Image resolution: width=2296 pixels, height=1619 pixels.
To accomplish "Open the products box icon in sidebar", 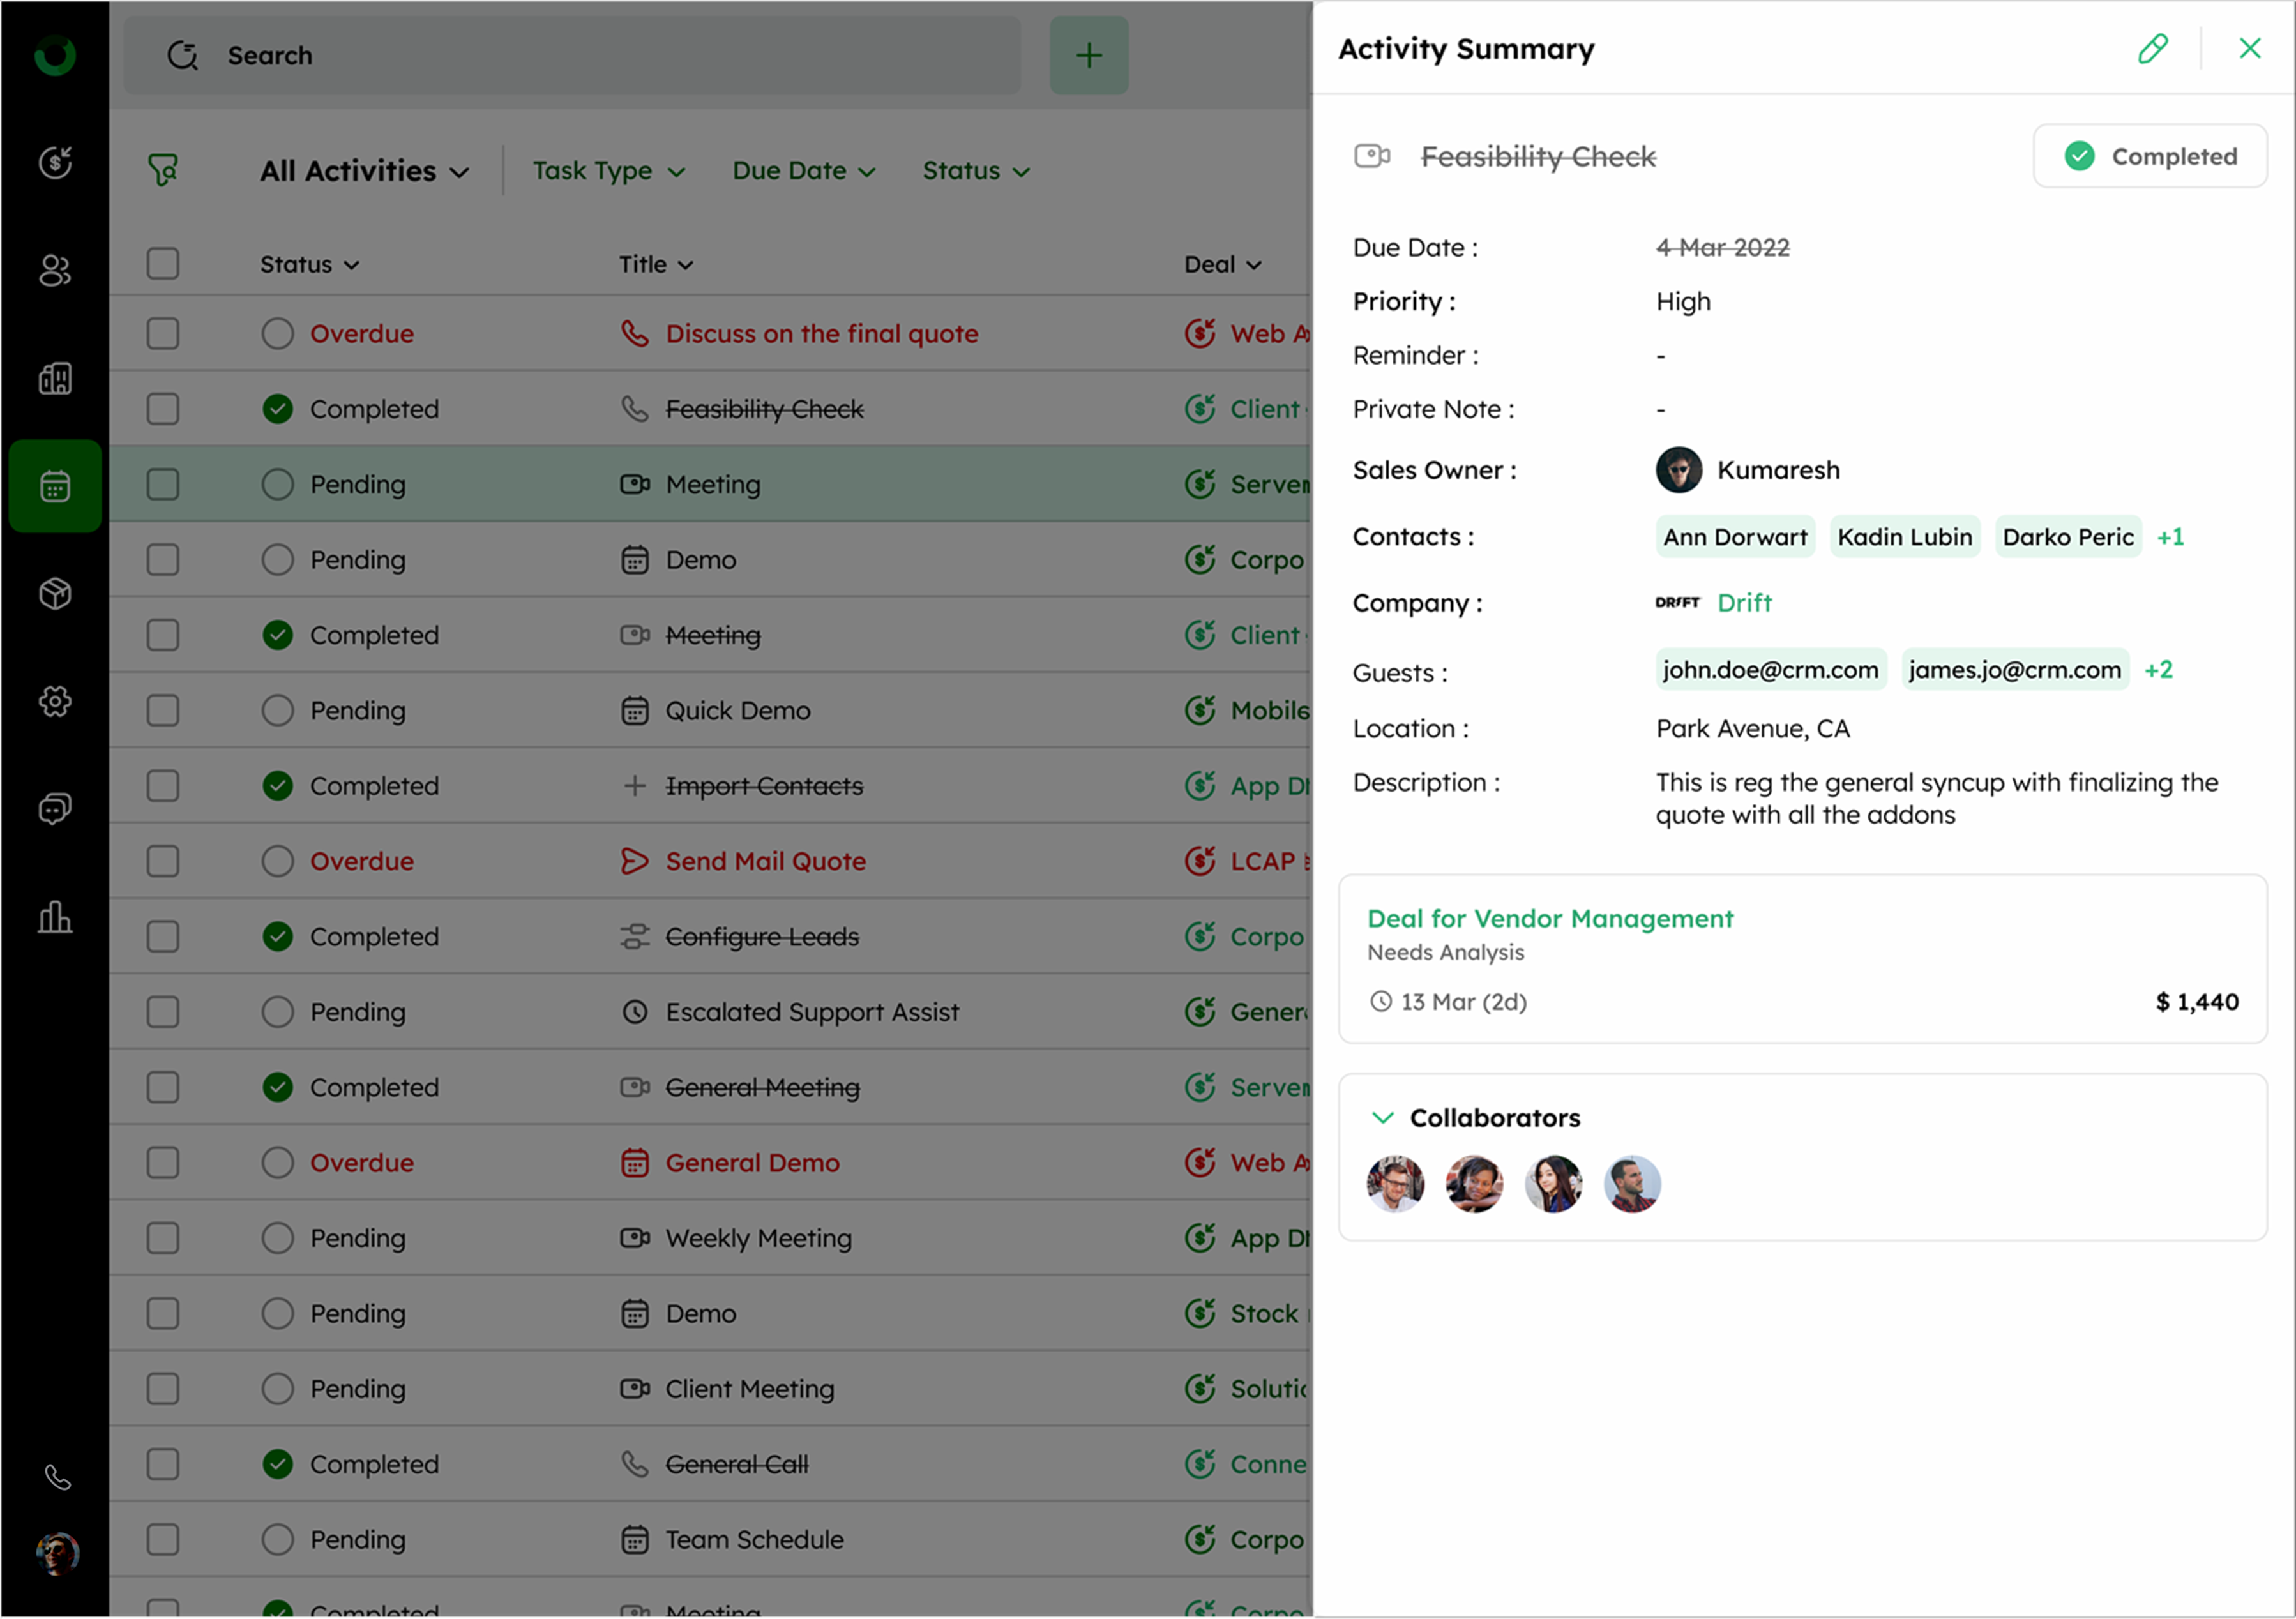I will 55,594.
